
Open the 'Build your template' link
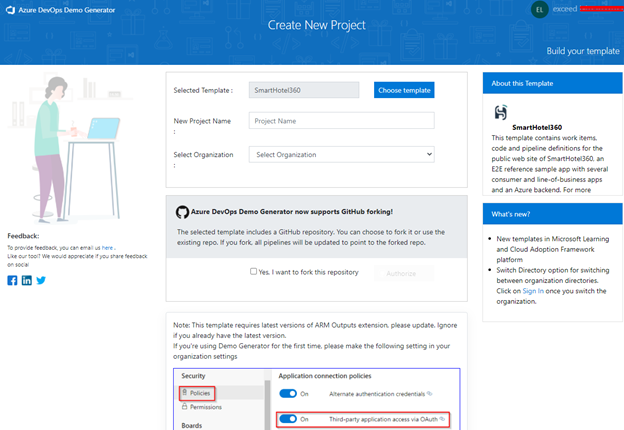click(583, 51)
